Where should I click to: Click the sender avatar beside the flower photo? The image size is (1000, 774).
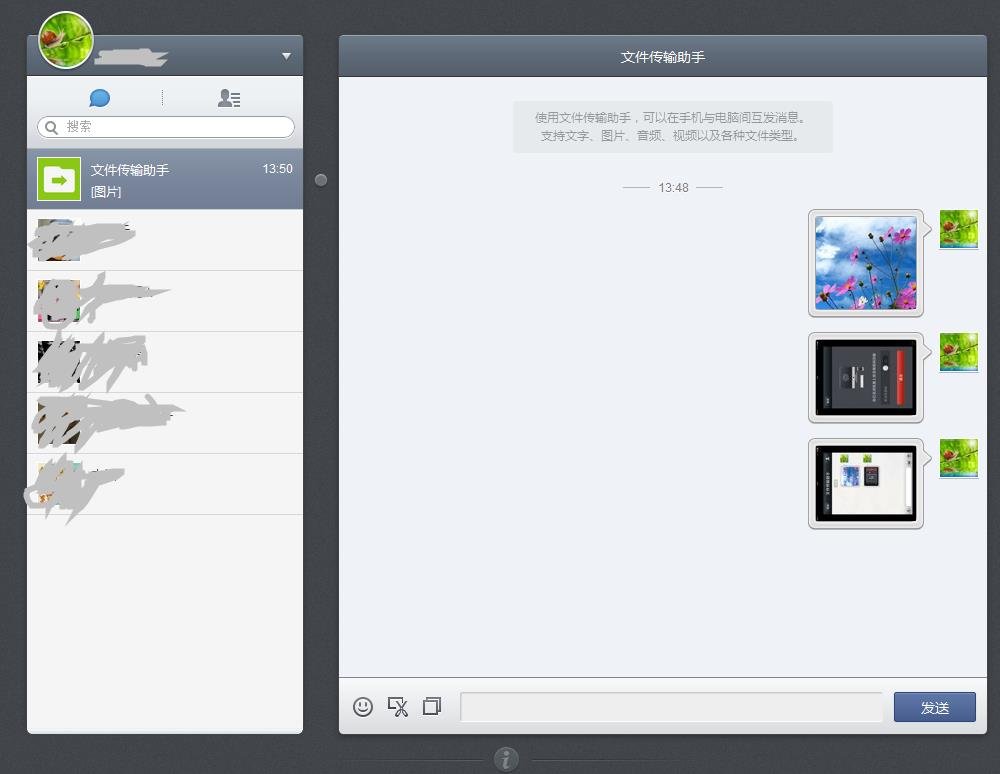click(958, 229)
